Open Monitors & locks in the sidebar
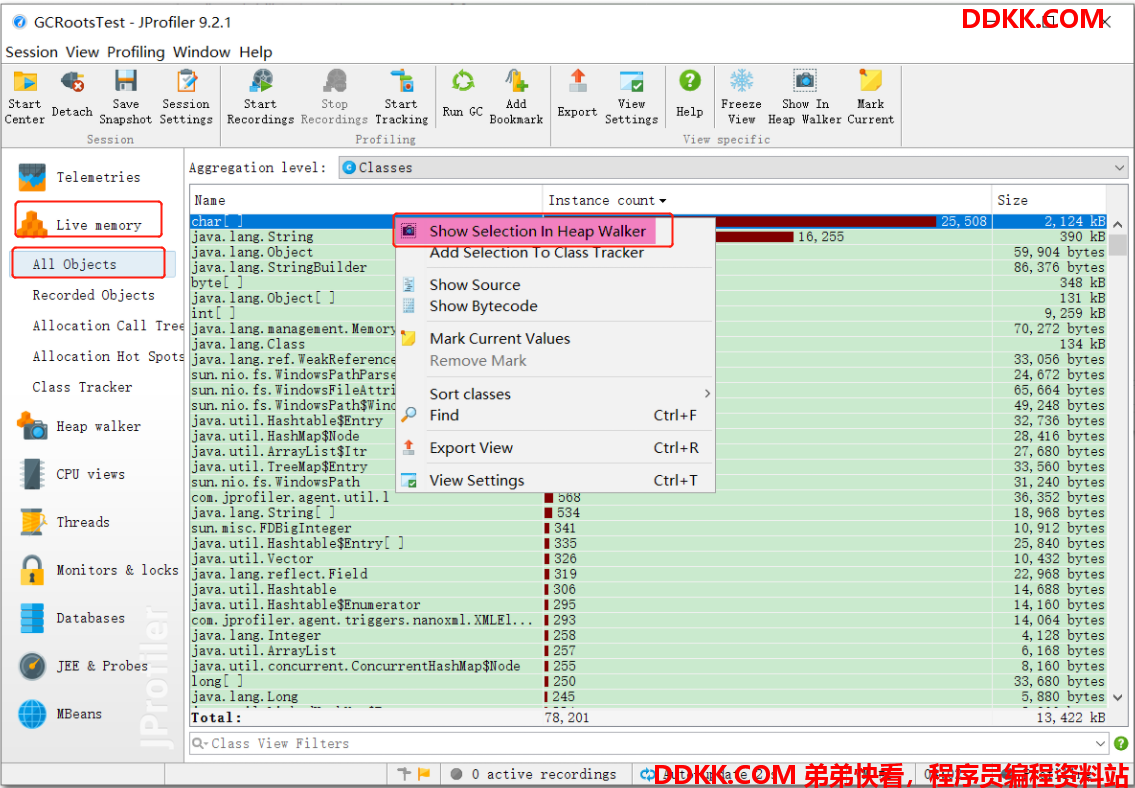1135x788 pixels. point(98,570)
